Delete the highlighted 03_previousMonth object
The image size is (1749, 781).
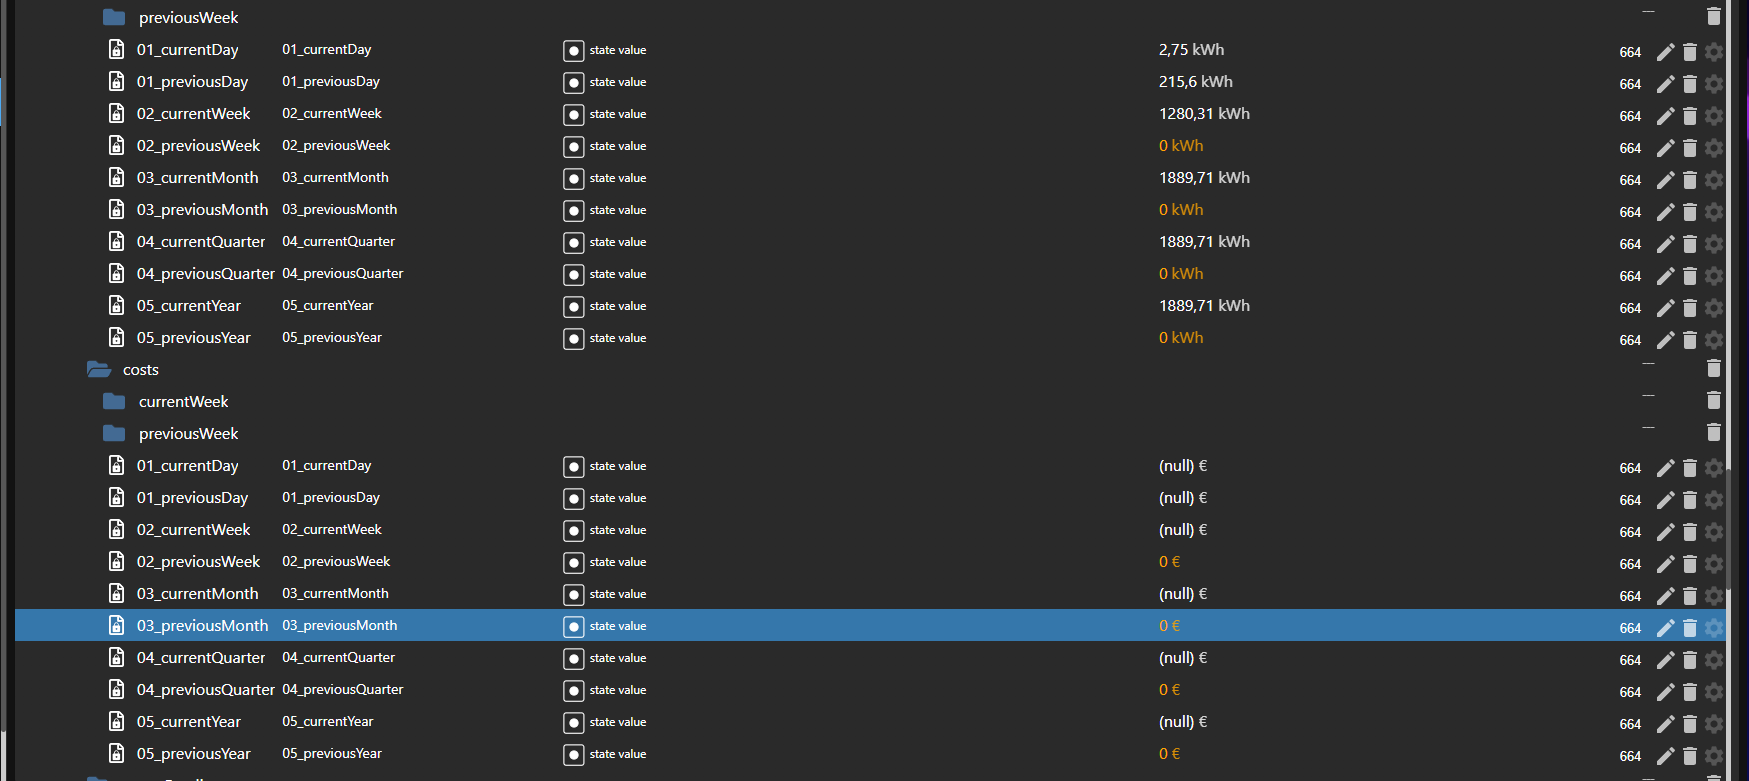click(1690, 628)
